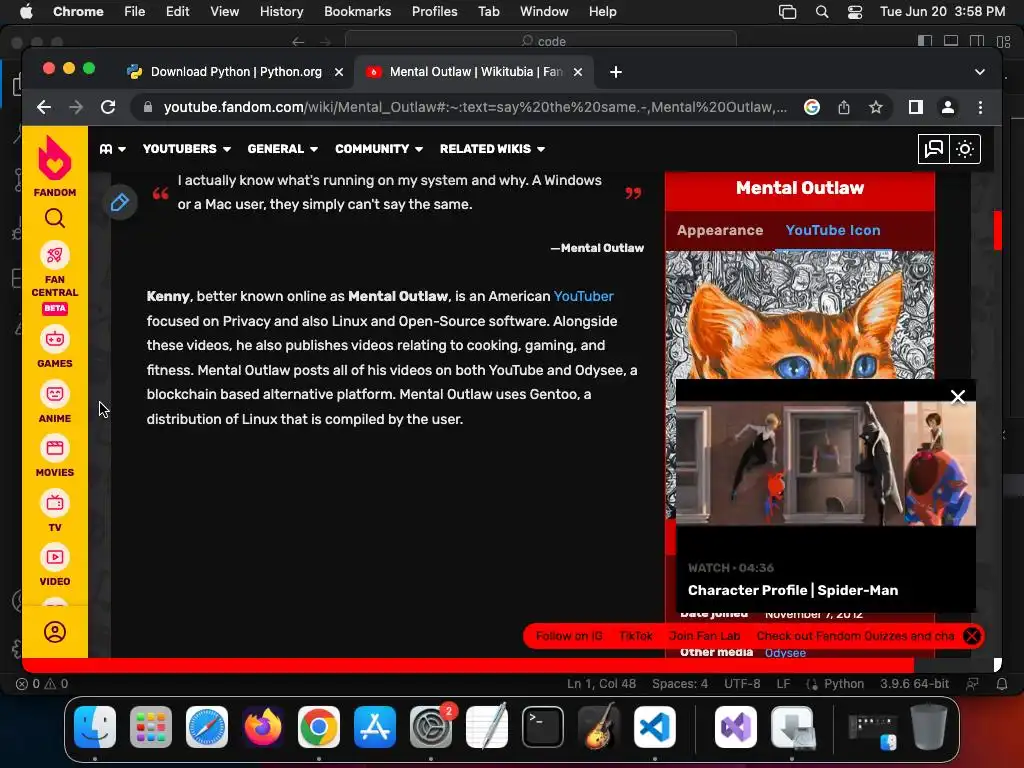Close the Spider-Man video popup
This screenshot has width=1024, height=768.
point(958,396)
